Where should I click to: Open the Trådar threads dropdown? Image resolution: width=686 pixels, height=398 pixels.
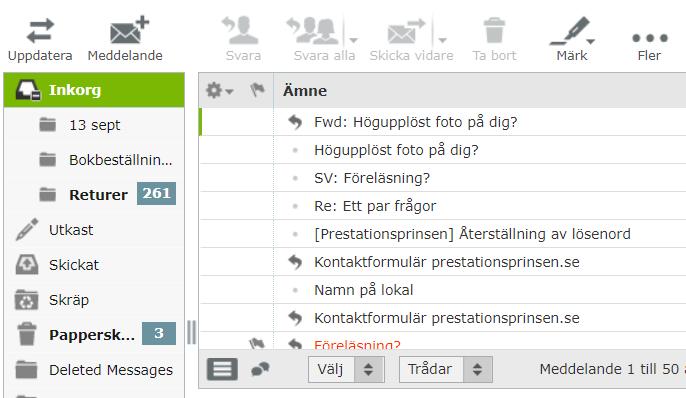click(x=446, y=370)
